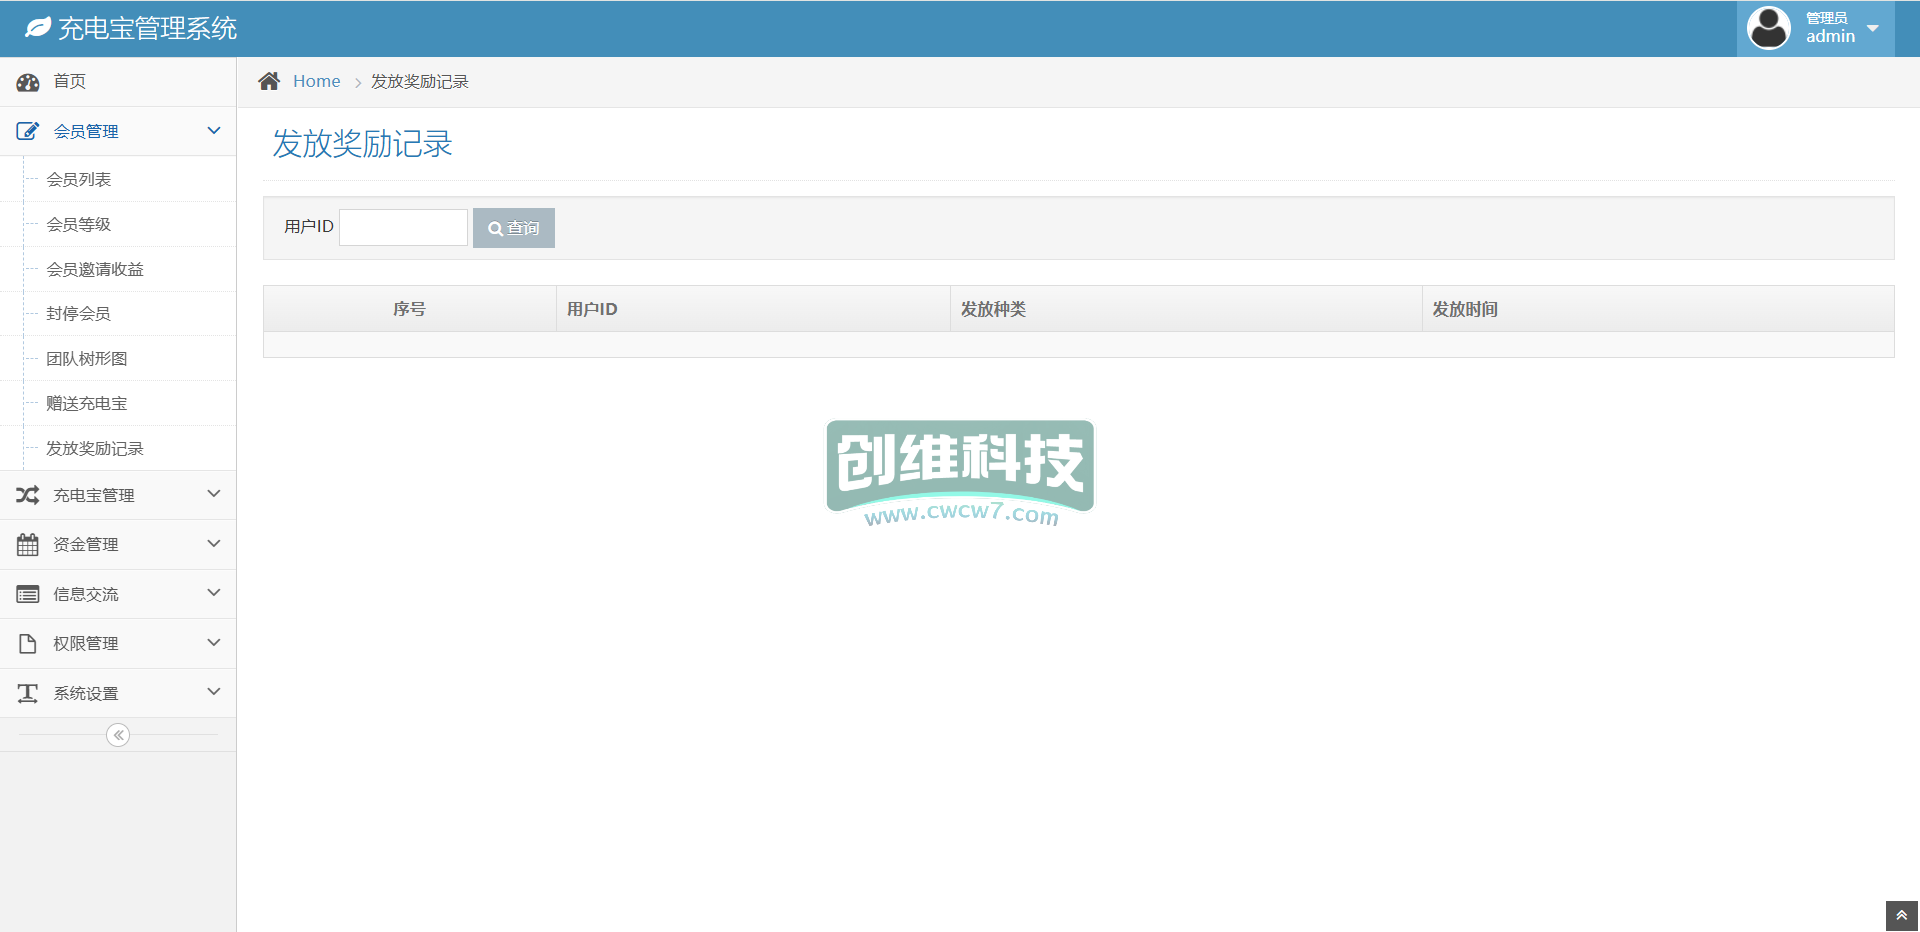
Task: Click the text icon for 系统设置
Action: pyautogui.click(x=28, y=693)
